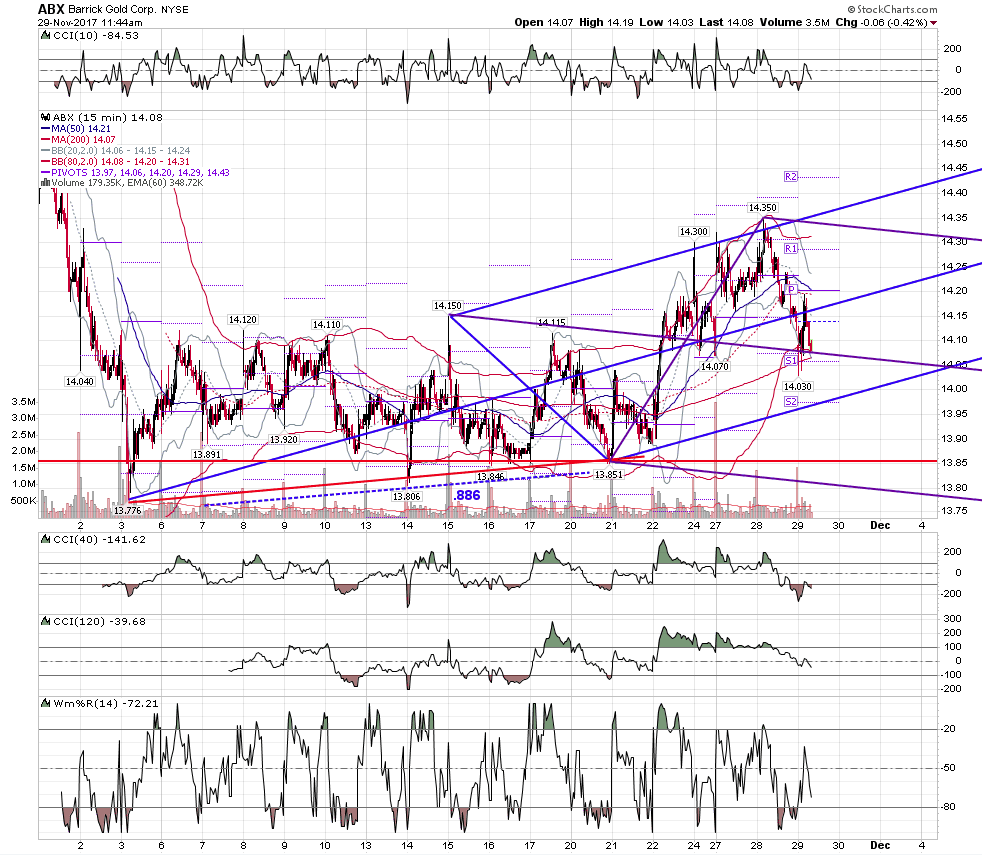The image size is (982, 855).
Task: Select the 13.851 price annotation
Action: [609, 475]
